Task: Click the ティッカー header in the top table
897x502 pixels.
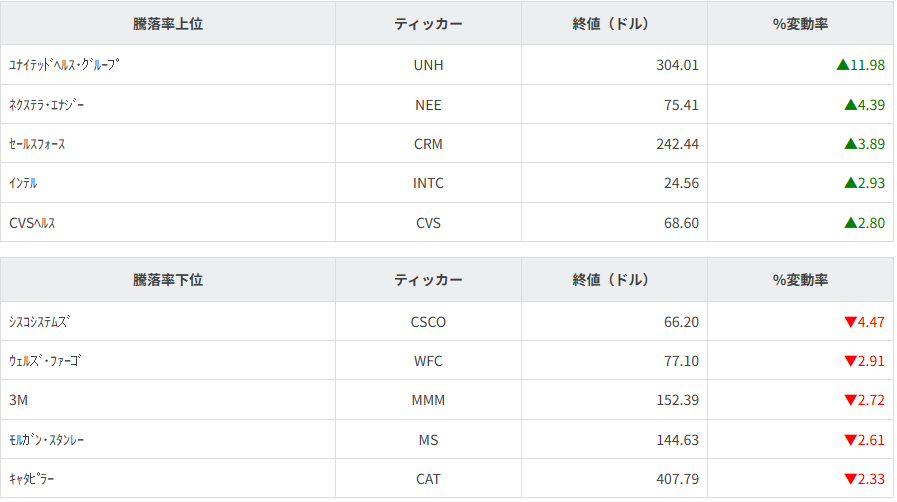Action: (428, 24)
